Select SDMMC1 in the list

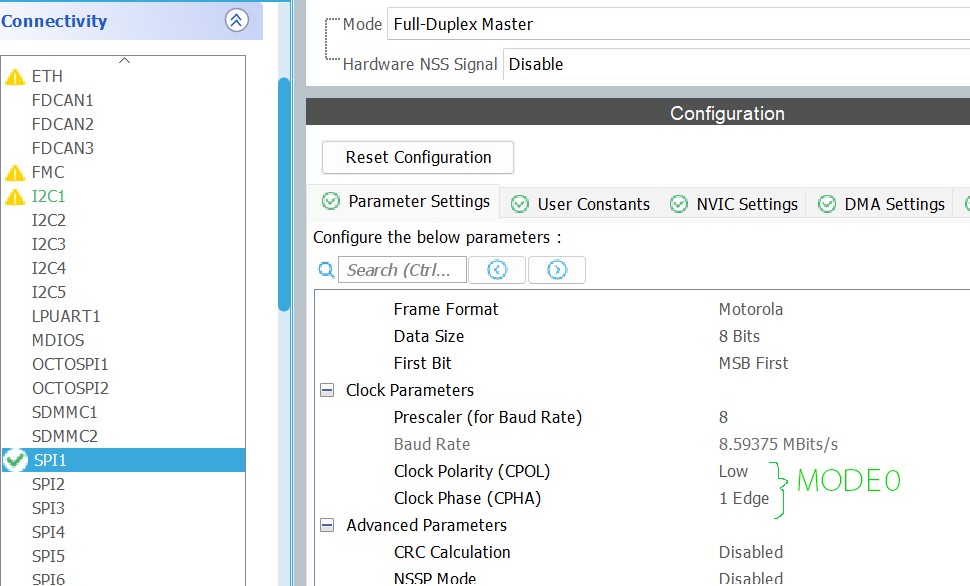click(x=64, y=412)
